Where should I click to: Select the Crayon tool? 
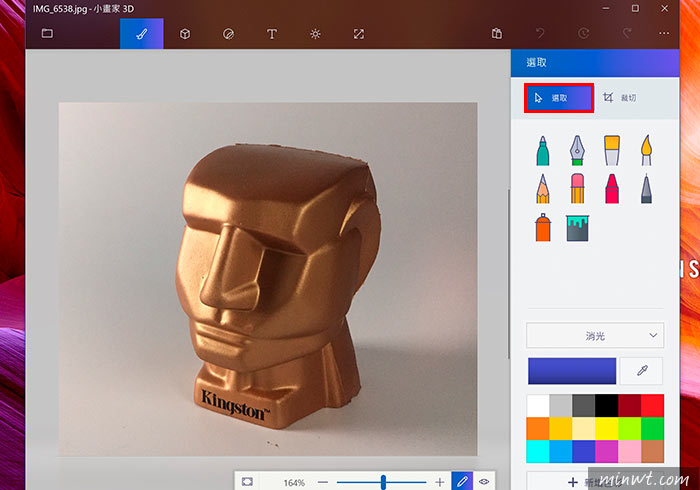(612, 189)
